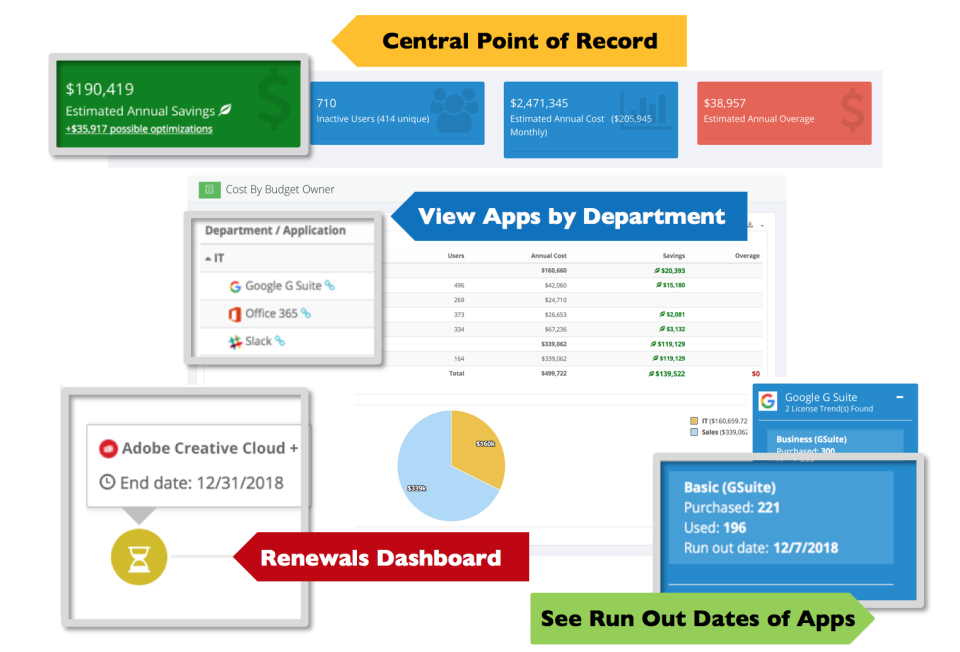Collapse the IT department group
The height and width of the screenshot is (652, 960).
207,257
